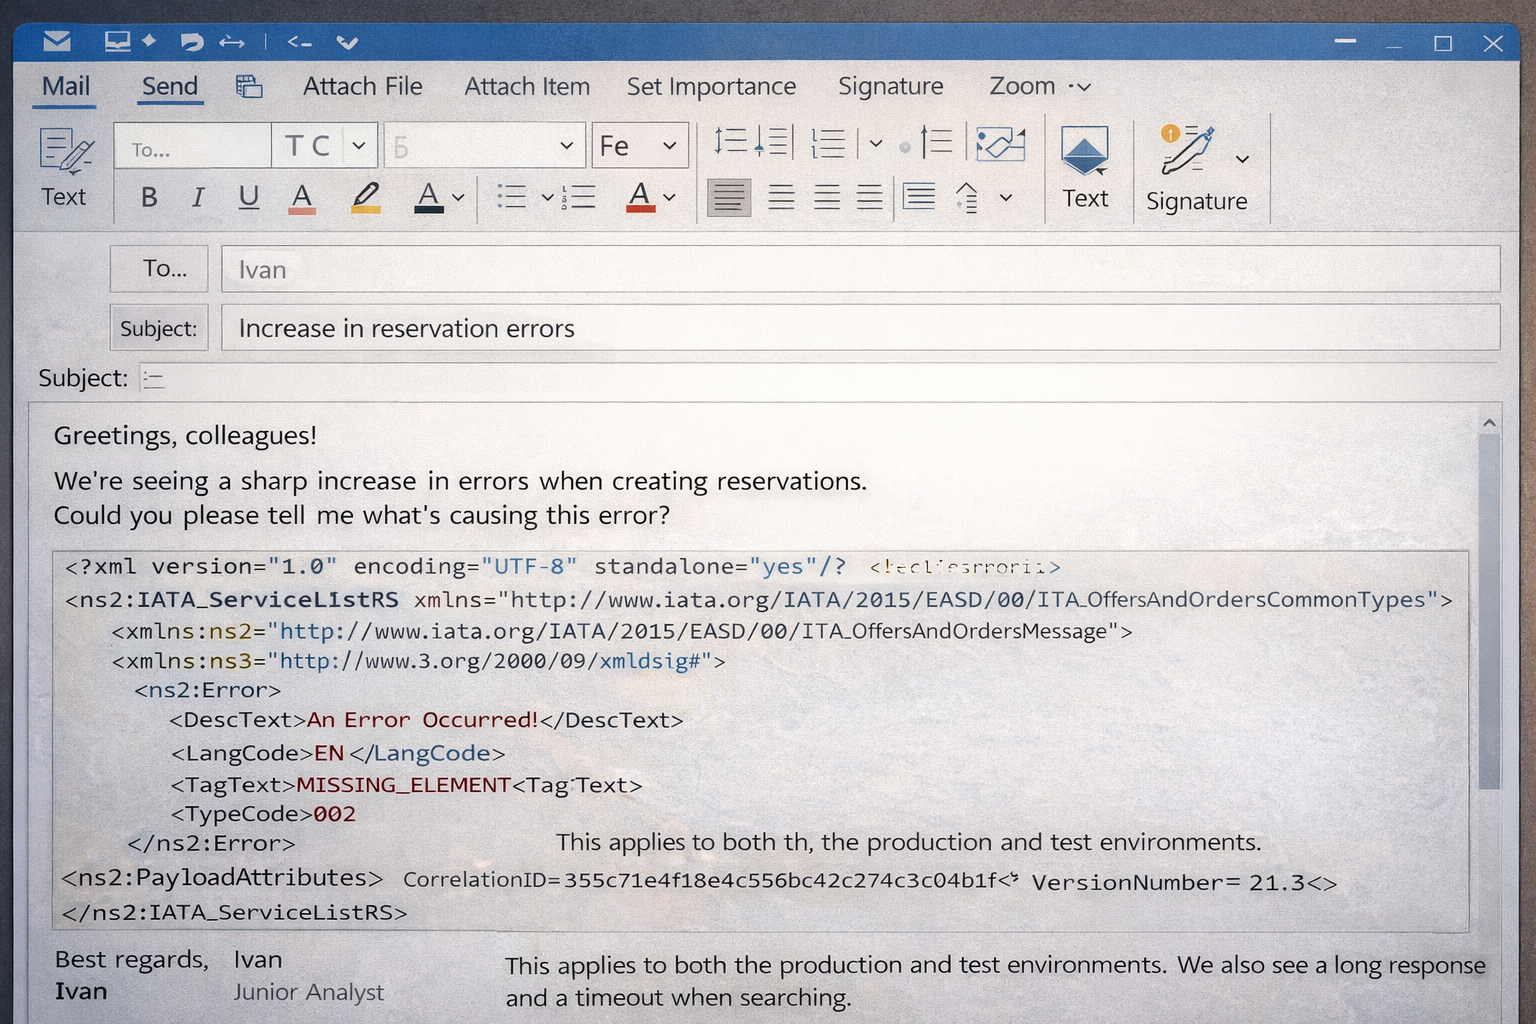This screenshot has width=1536, height=1024.
Task: Expand the chevron after the sort icon
Action: coord(1006,197)
